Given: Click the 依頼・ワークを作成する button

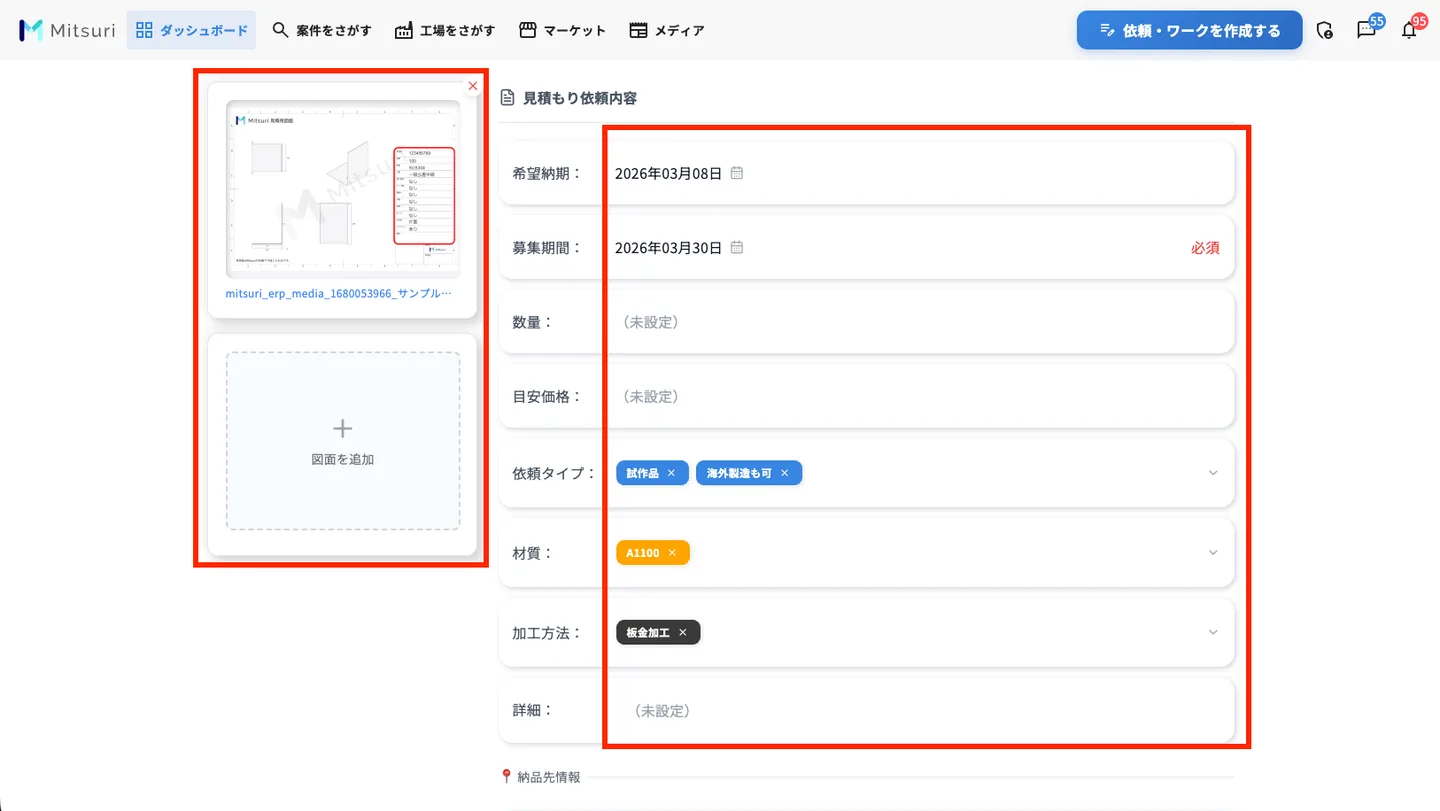Looking at the screenshot, I should coord(1190,30).
